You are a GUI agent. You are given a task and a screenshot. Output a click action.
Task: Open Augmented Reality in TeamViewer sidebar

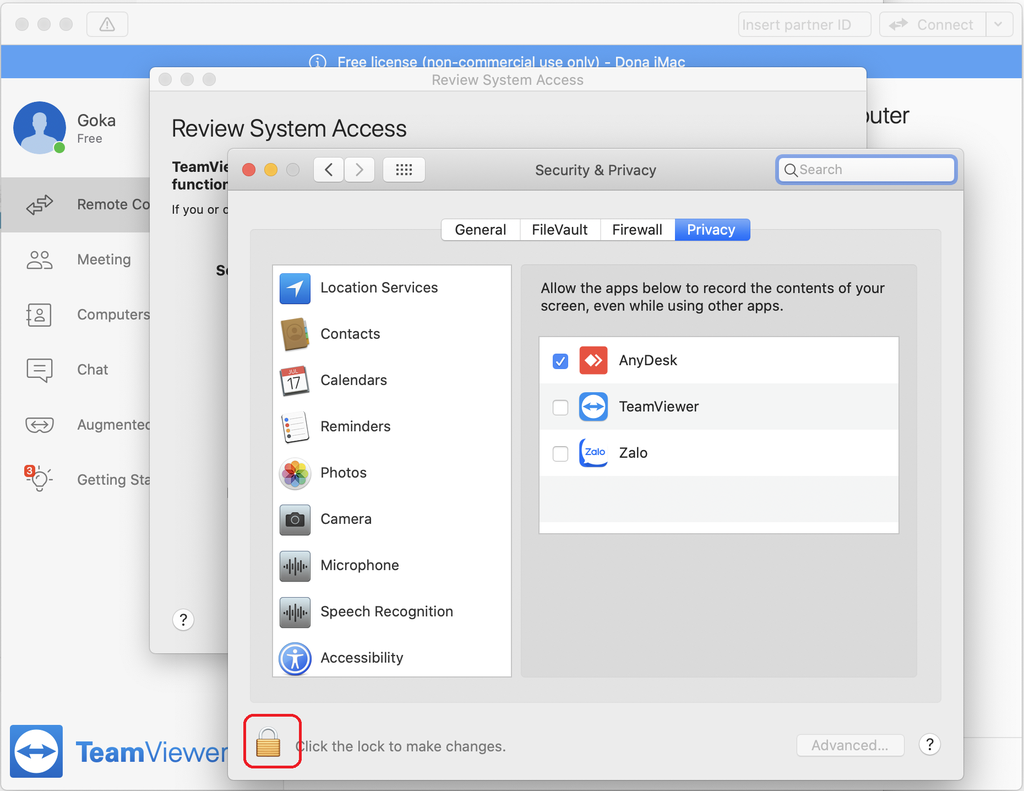click(76, 425)
